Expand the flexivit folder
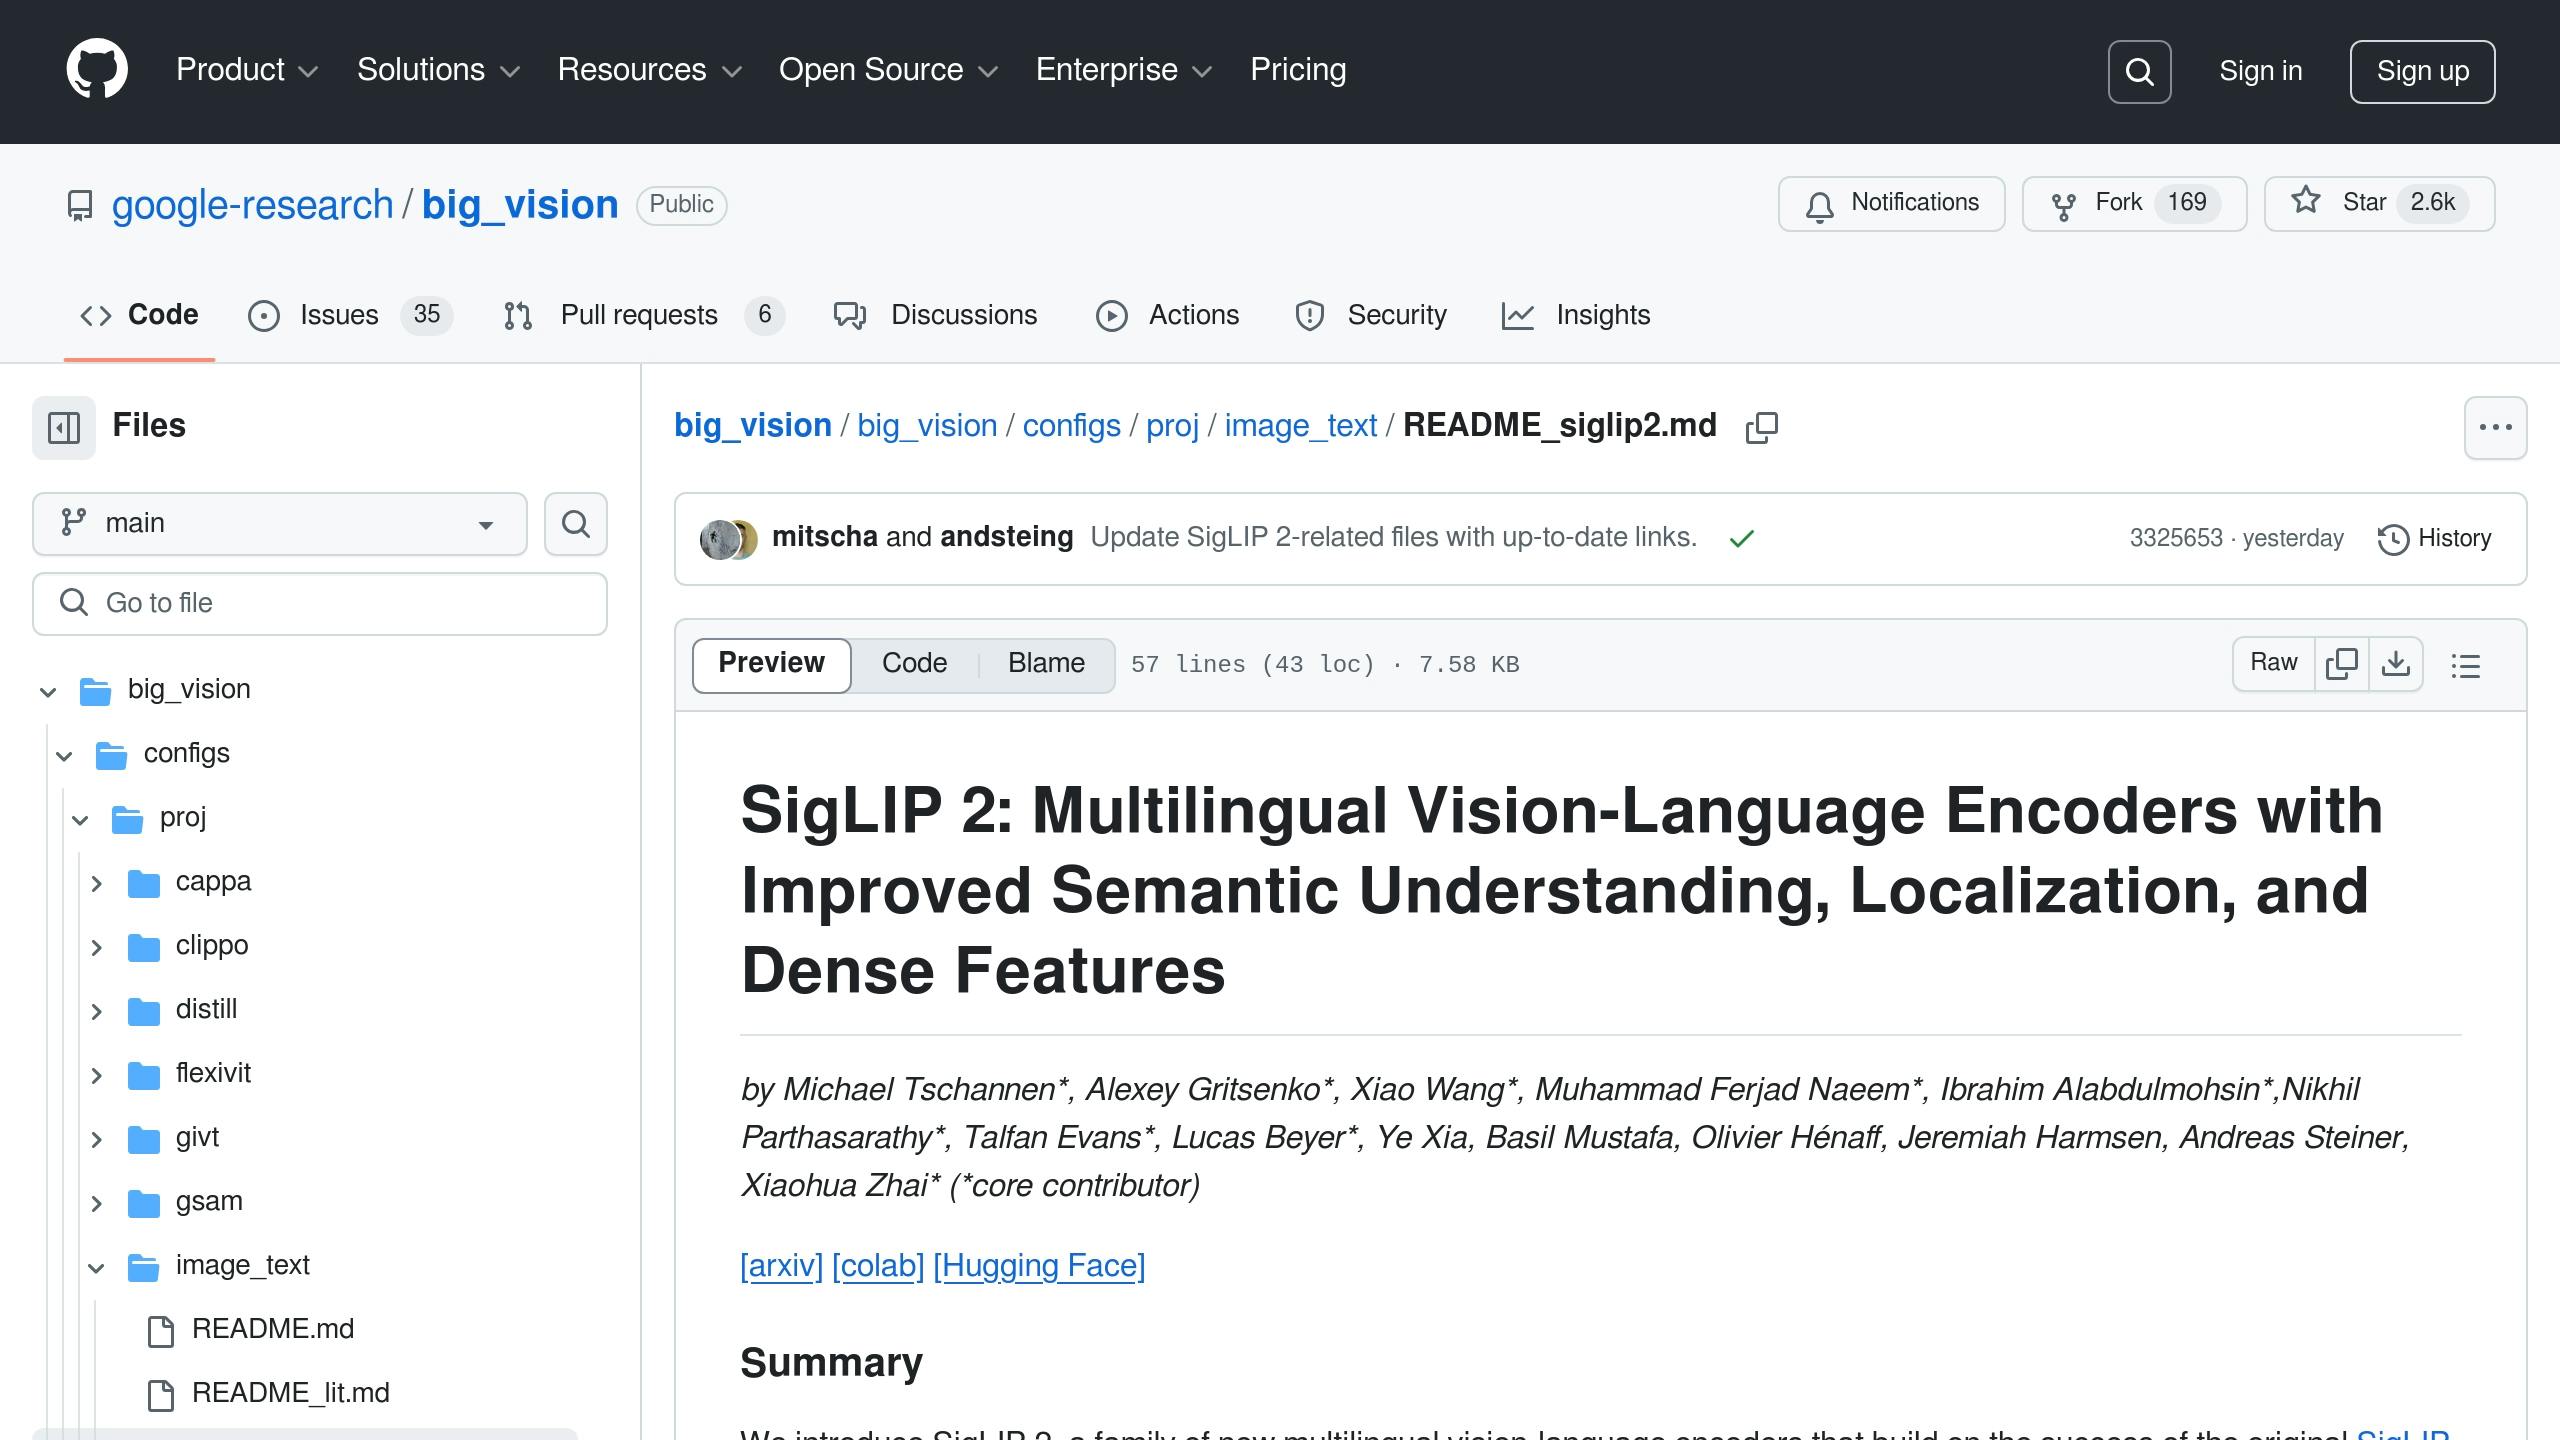Image resolution: width=2560 pixels, height=1440 pixels. [x=96, y=1075]
